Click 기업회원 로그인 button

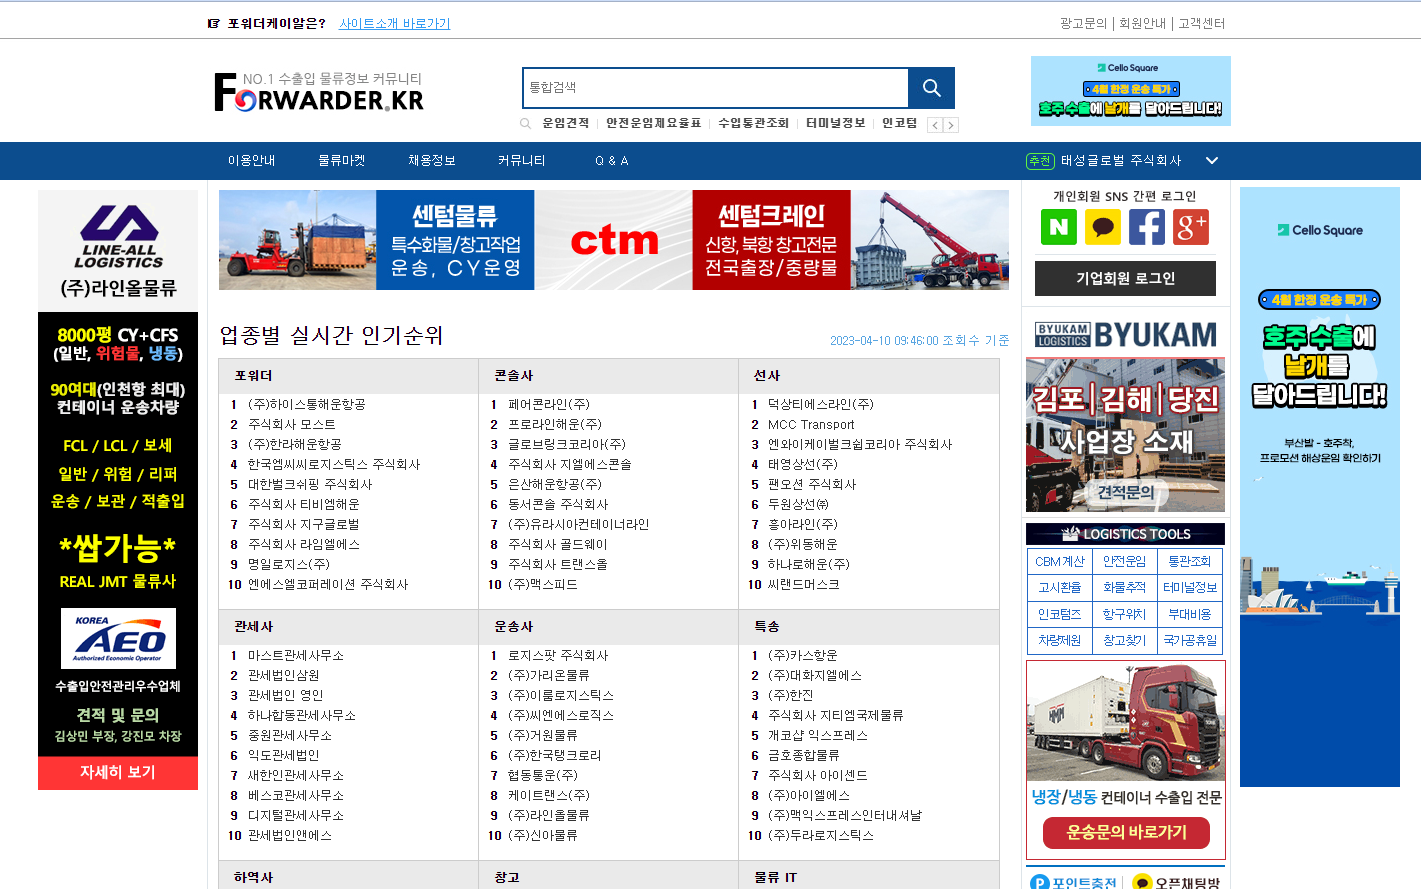pos(1125,278)
